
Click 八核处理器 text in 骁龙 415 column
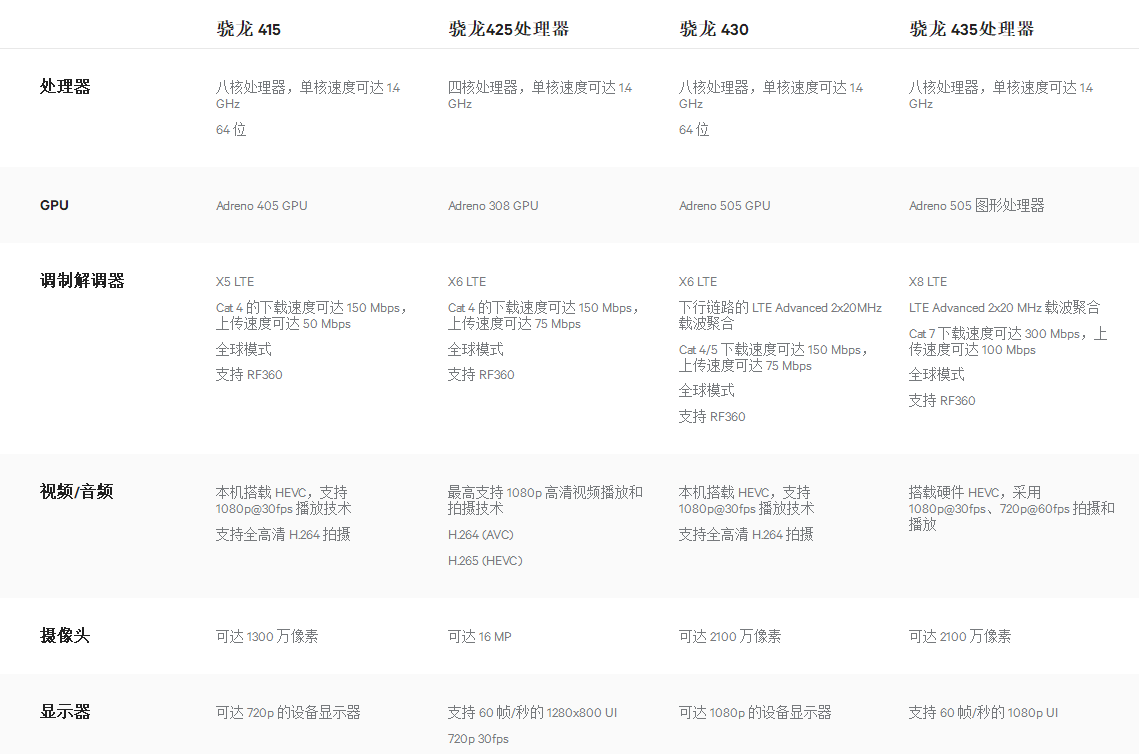coord(308,94)
